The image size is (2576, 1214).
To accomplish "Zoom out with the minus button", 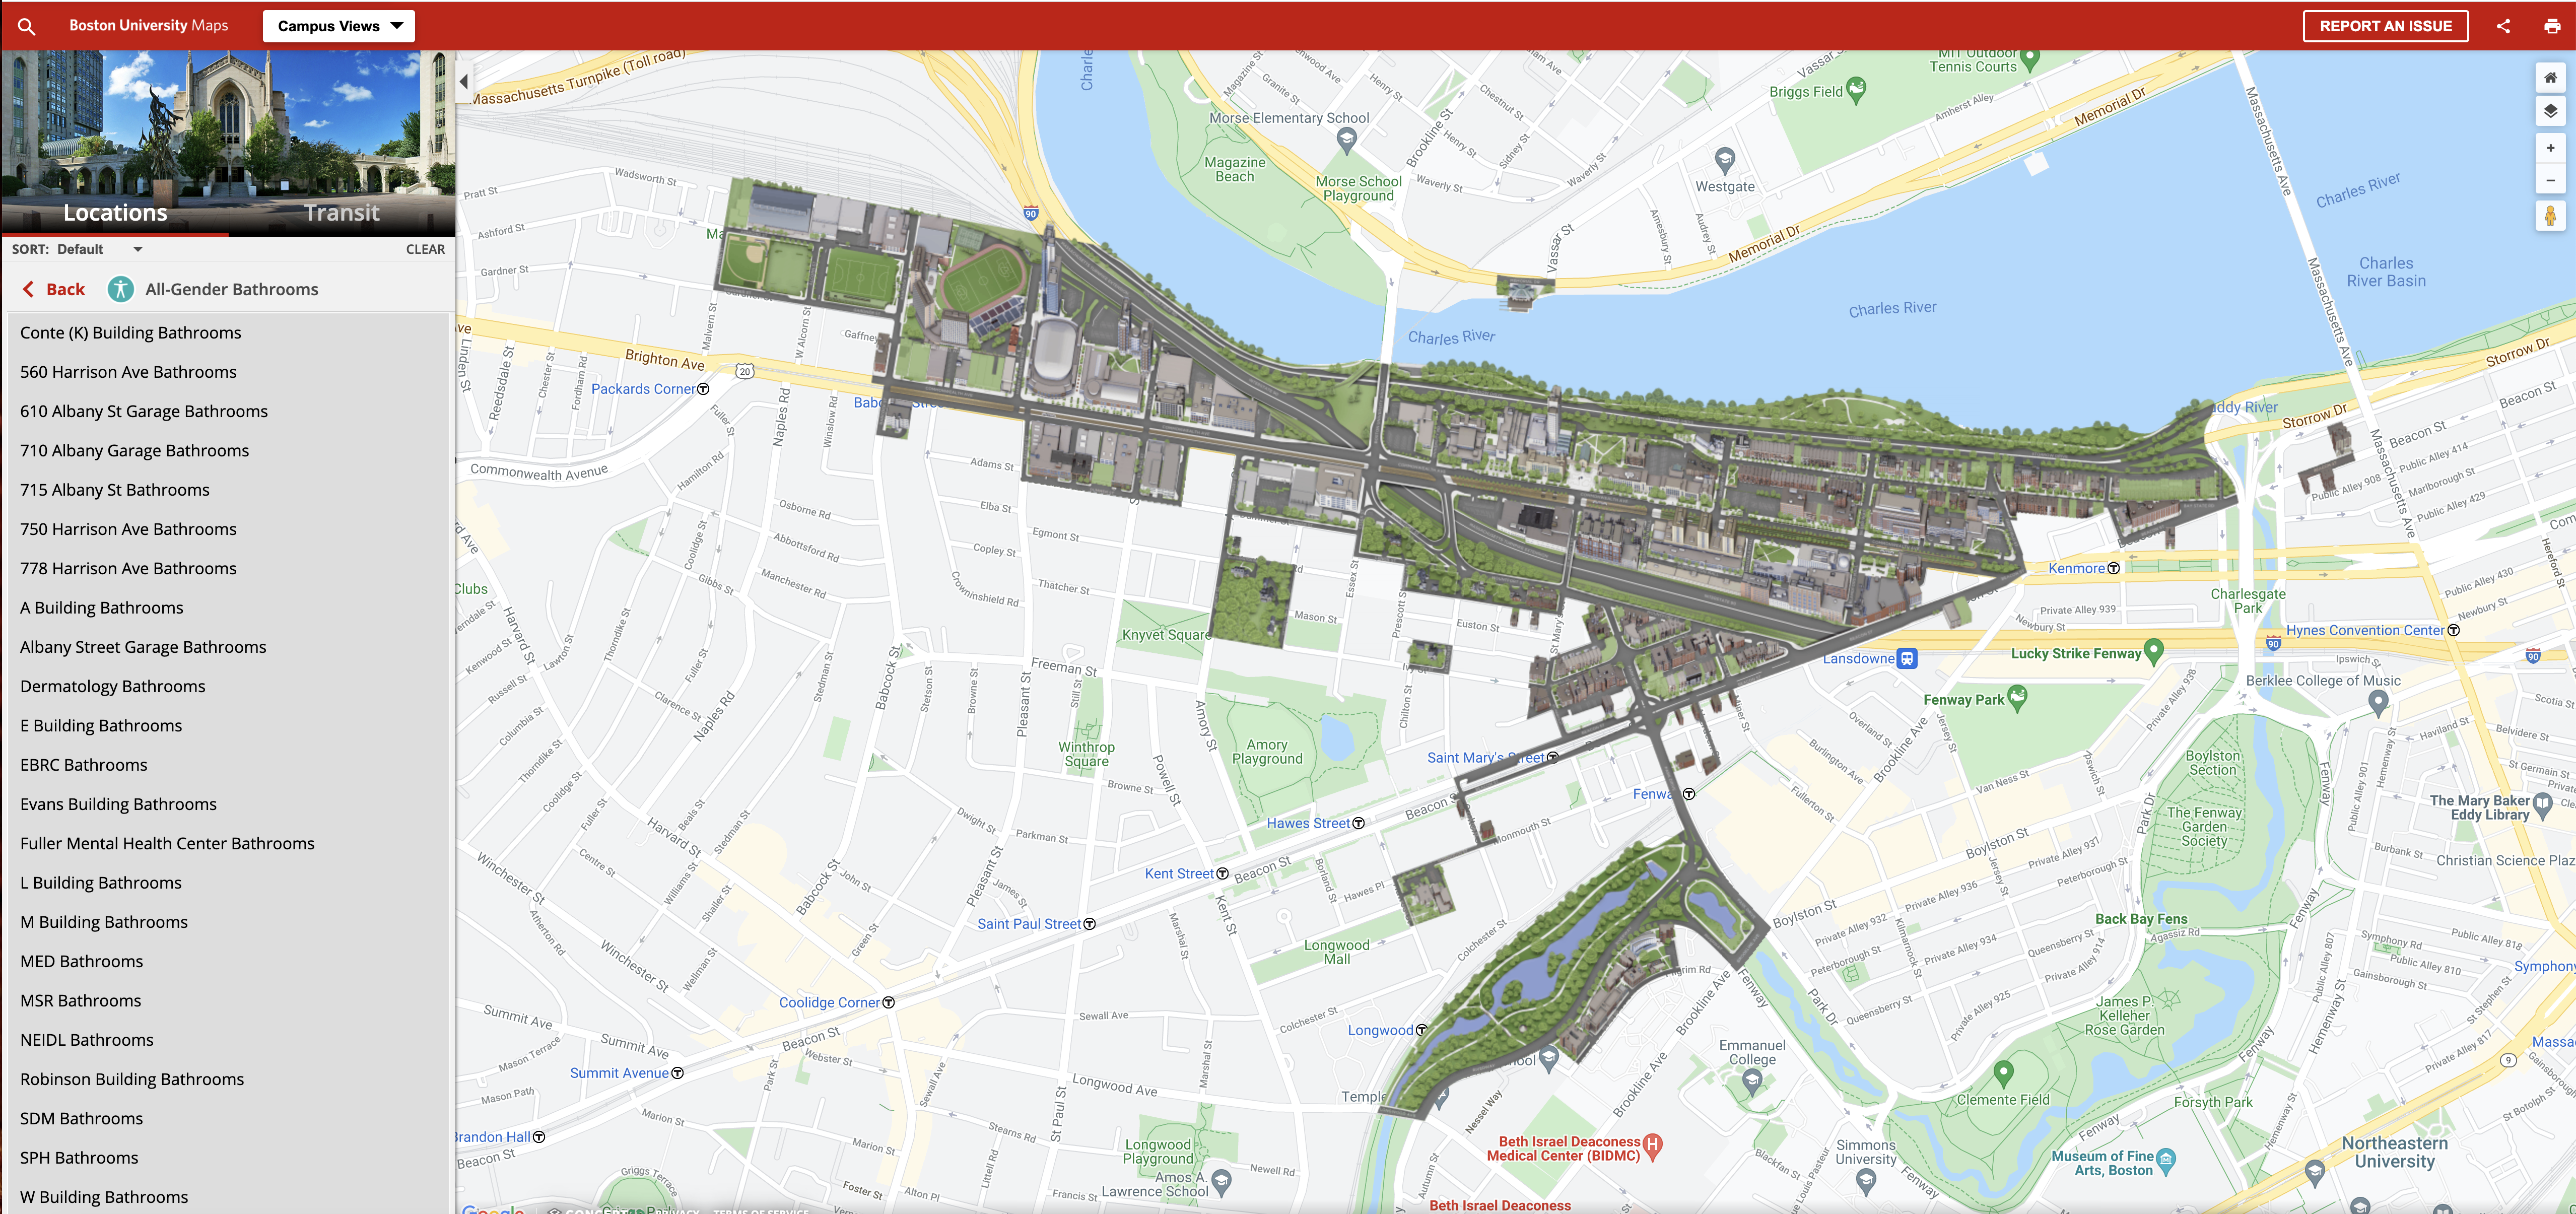I will 2550,180.
